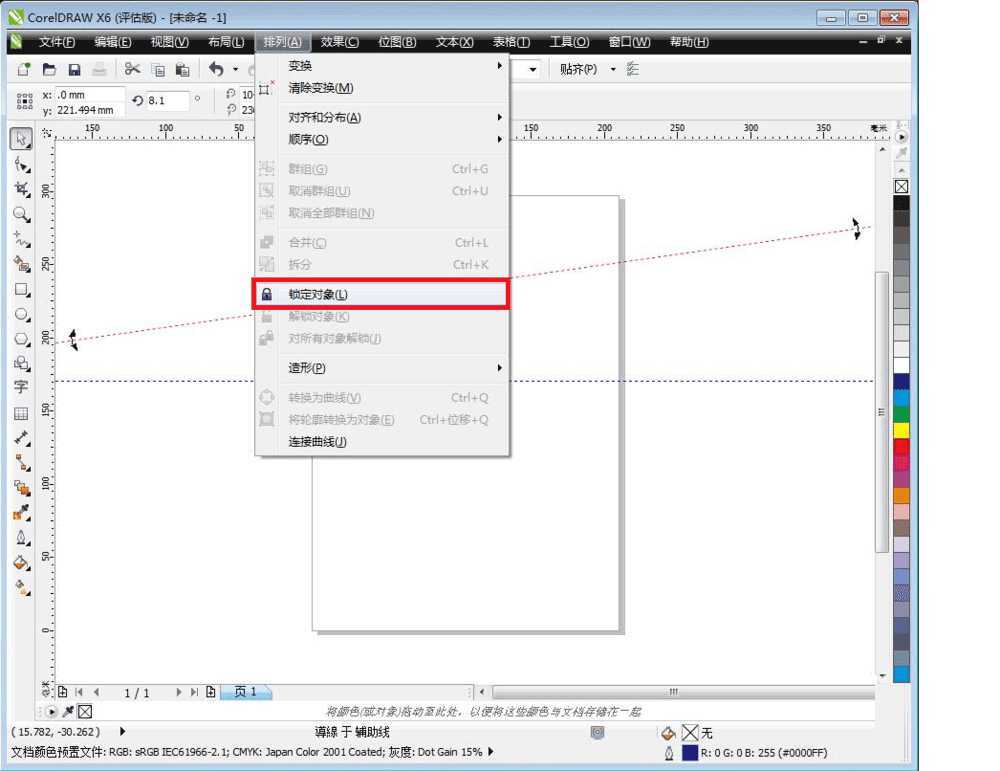Choose the Crop tool

coord(21,189)
